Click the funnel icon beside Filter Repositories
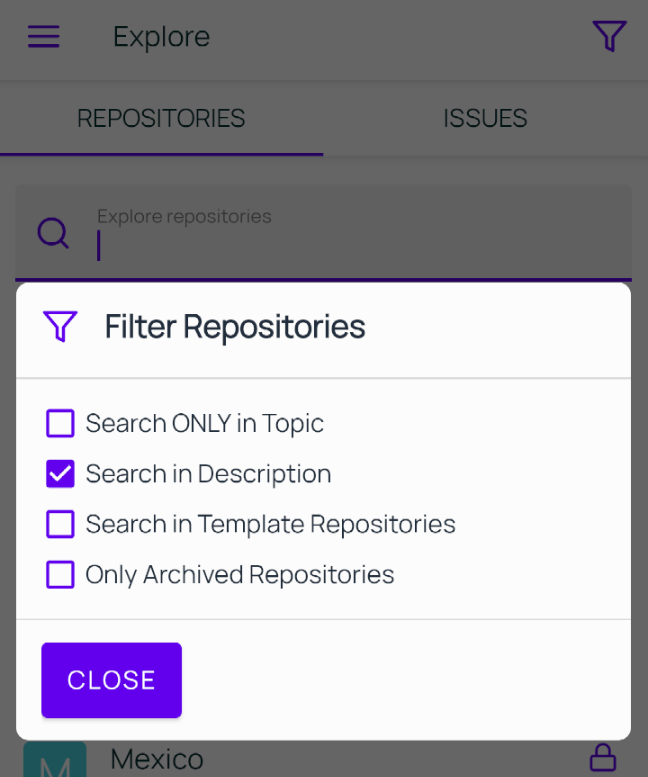 click(x=60, y=326)
